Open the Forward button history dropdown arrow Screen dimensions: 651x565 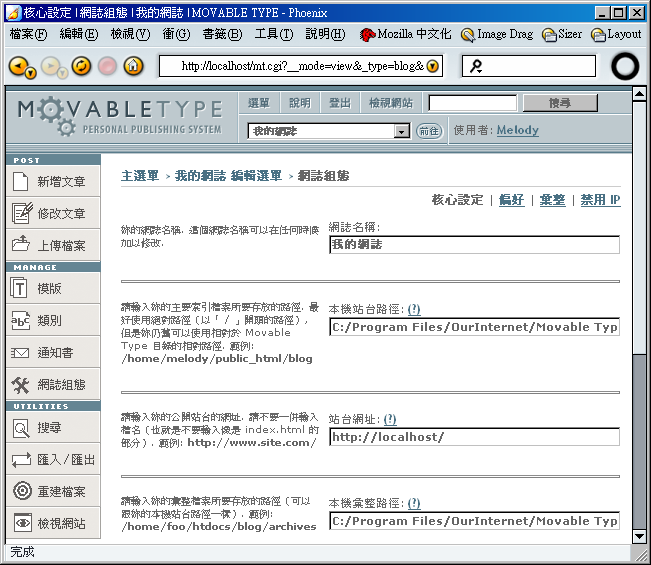[x=62, y=73]
